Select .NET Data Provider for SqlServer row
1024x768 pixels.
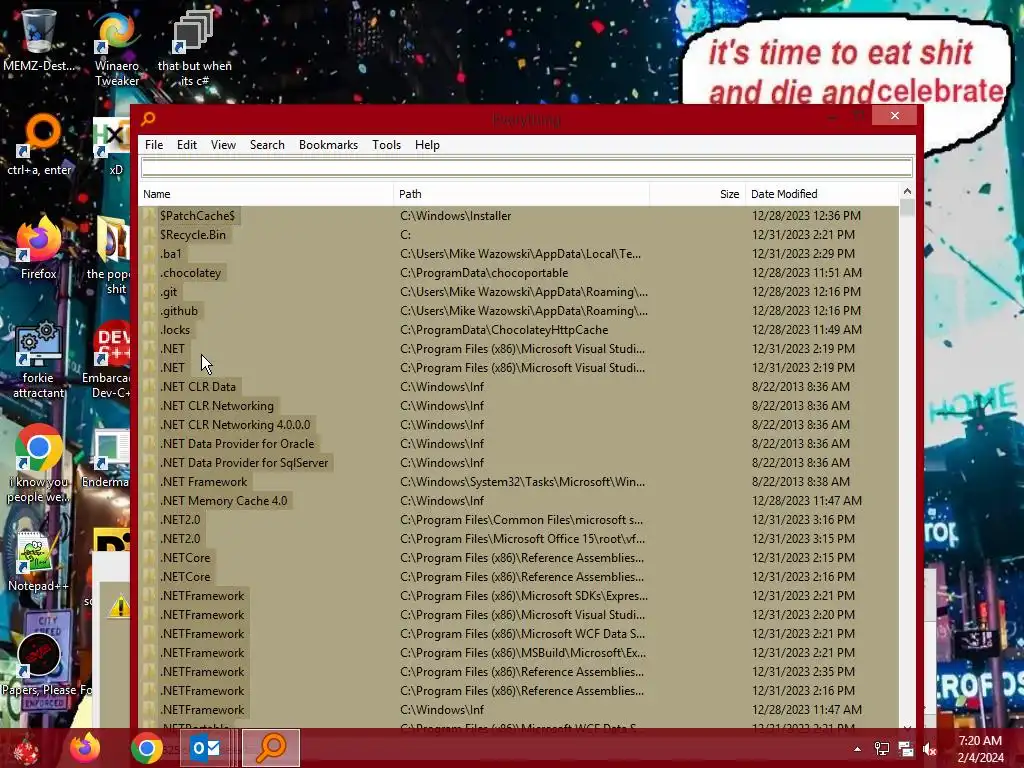click(519, 462)
